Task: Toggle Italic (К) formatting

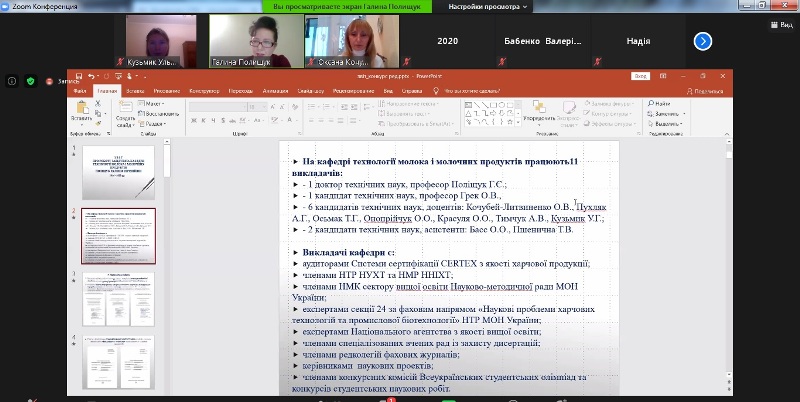Action: (x=203, y=120)
